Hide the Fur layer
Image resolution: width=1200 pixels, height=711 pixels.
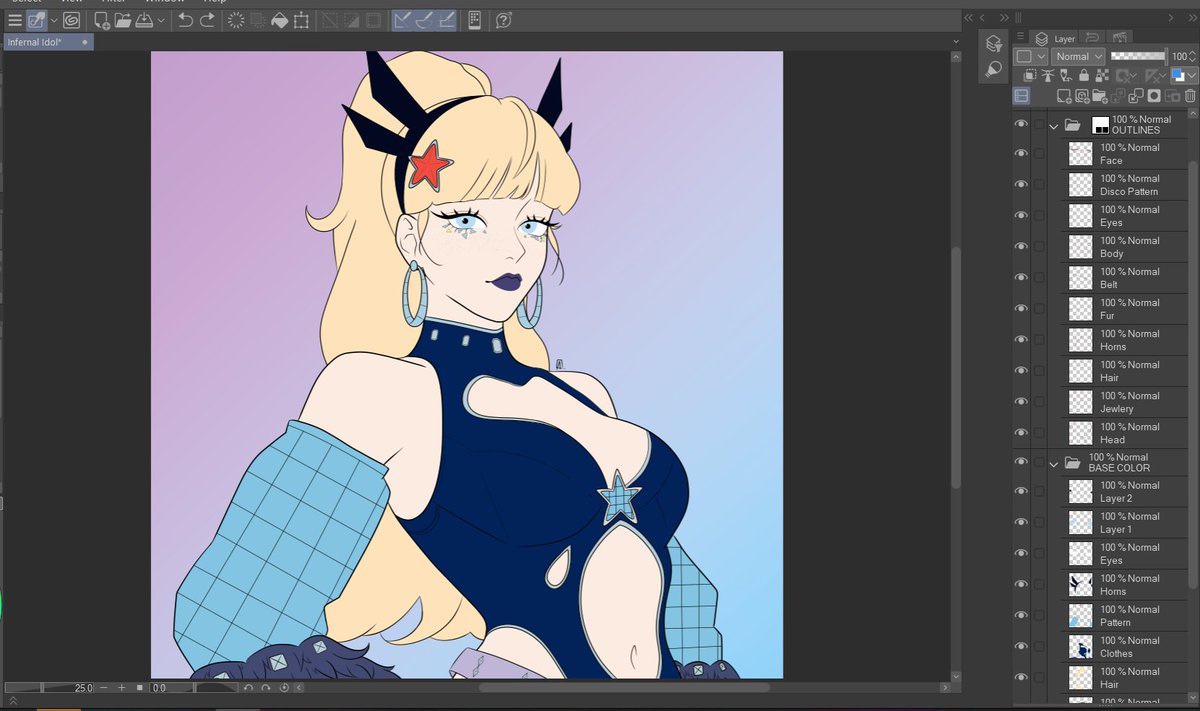pyautogui.click(x=1021, y=308)
